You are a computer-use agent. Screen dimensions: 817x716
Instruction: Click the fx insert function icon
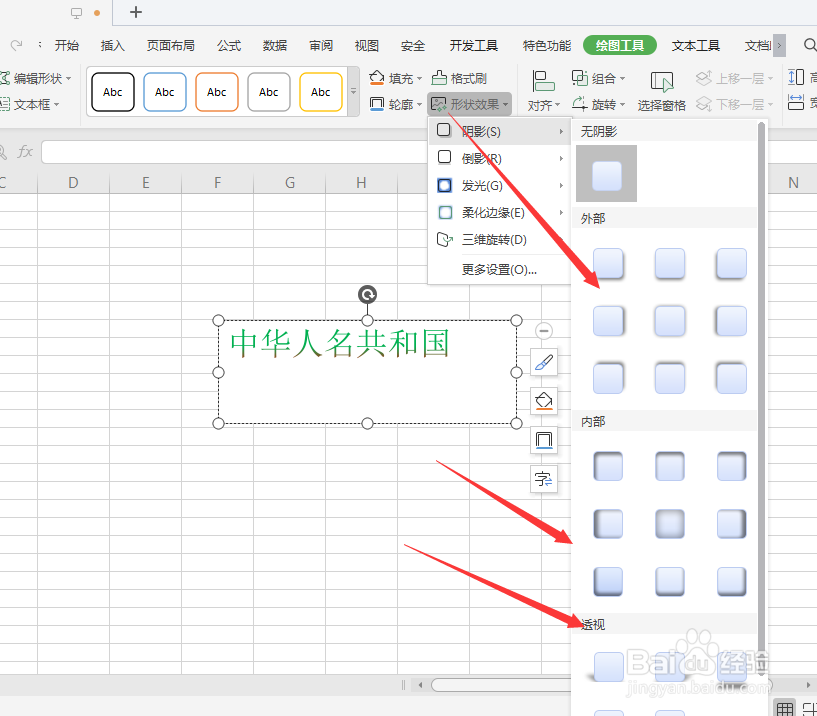point(24,152)
